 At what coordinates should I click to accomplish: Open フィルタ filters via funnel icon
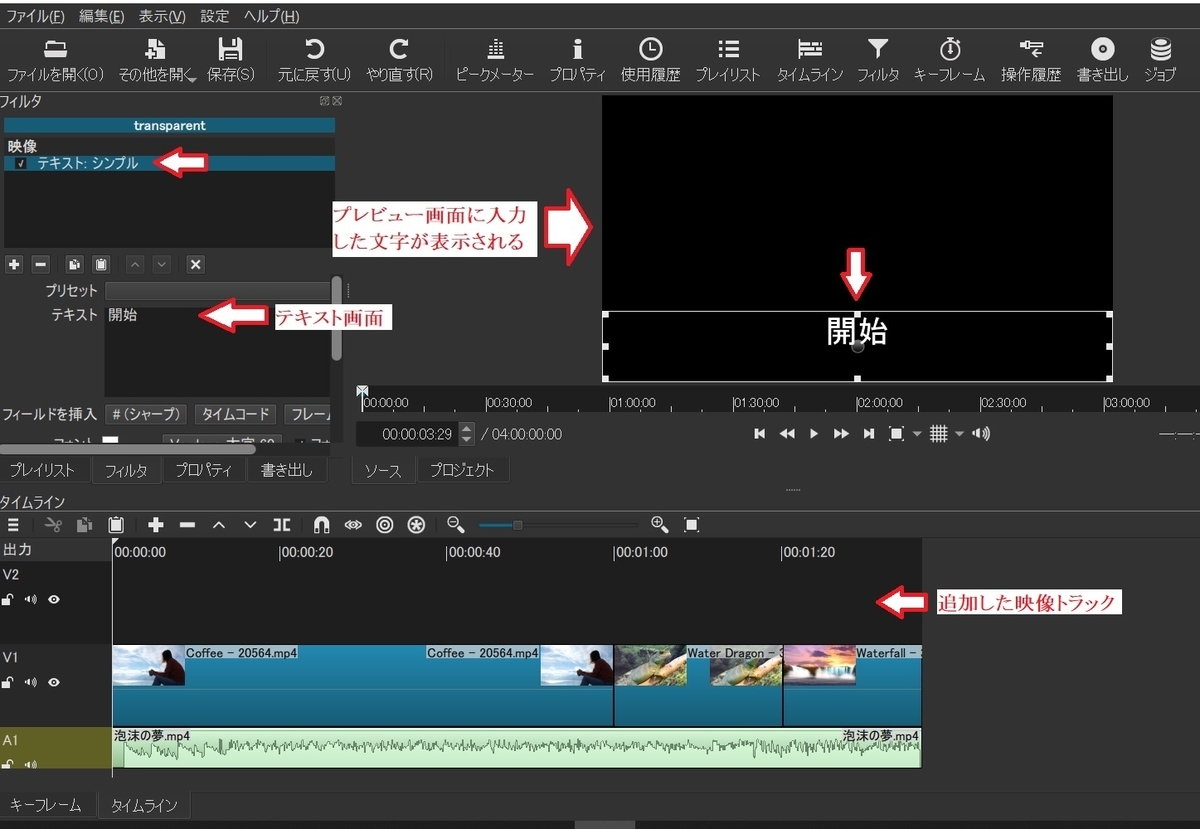pyautogui.click(x=877, y=50)
